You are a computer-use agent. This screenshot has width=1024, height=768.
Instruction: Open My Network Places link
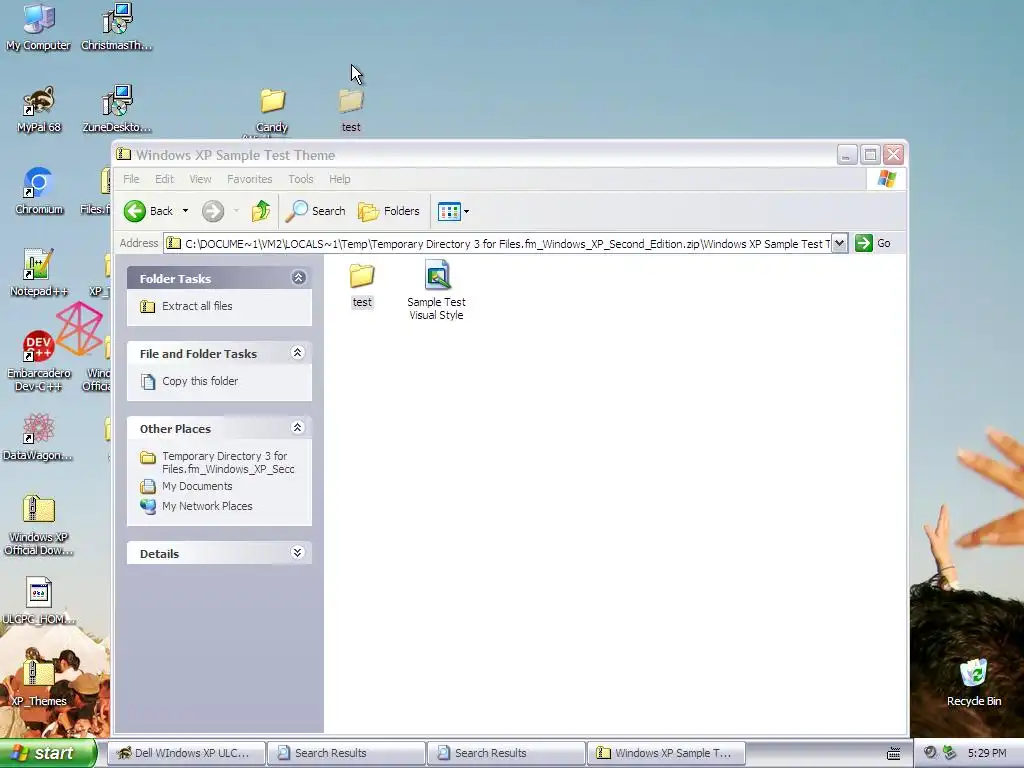pyautogui.click(x=207, y=506)
